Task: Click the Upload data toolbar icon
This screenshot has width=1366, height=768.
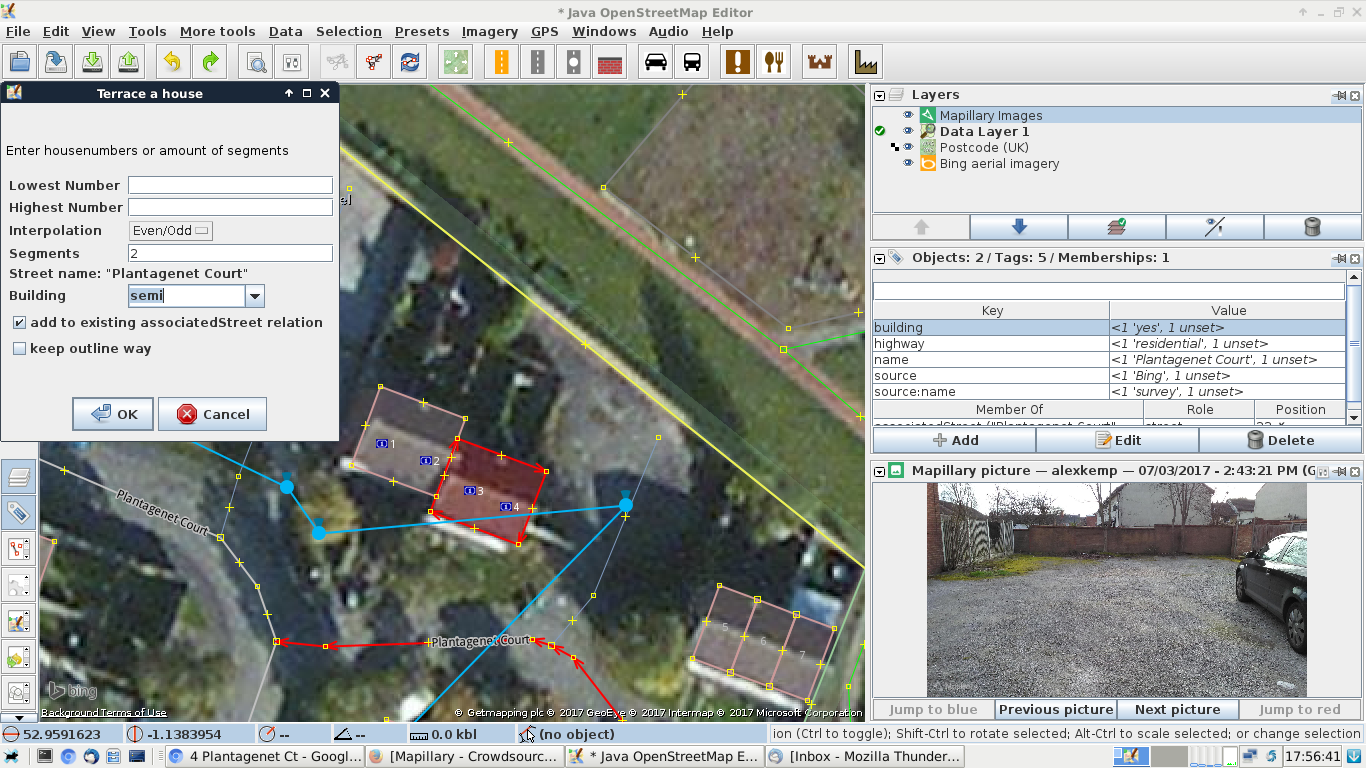Action: point(129,62)
